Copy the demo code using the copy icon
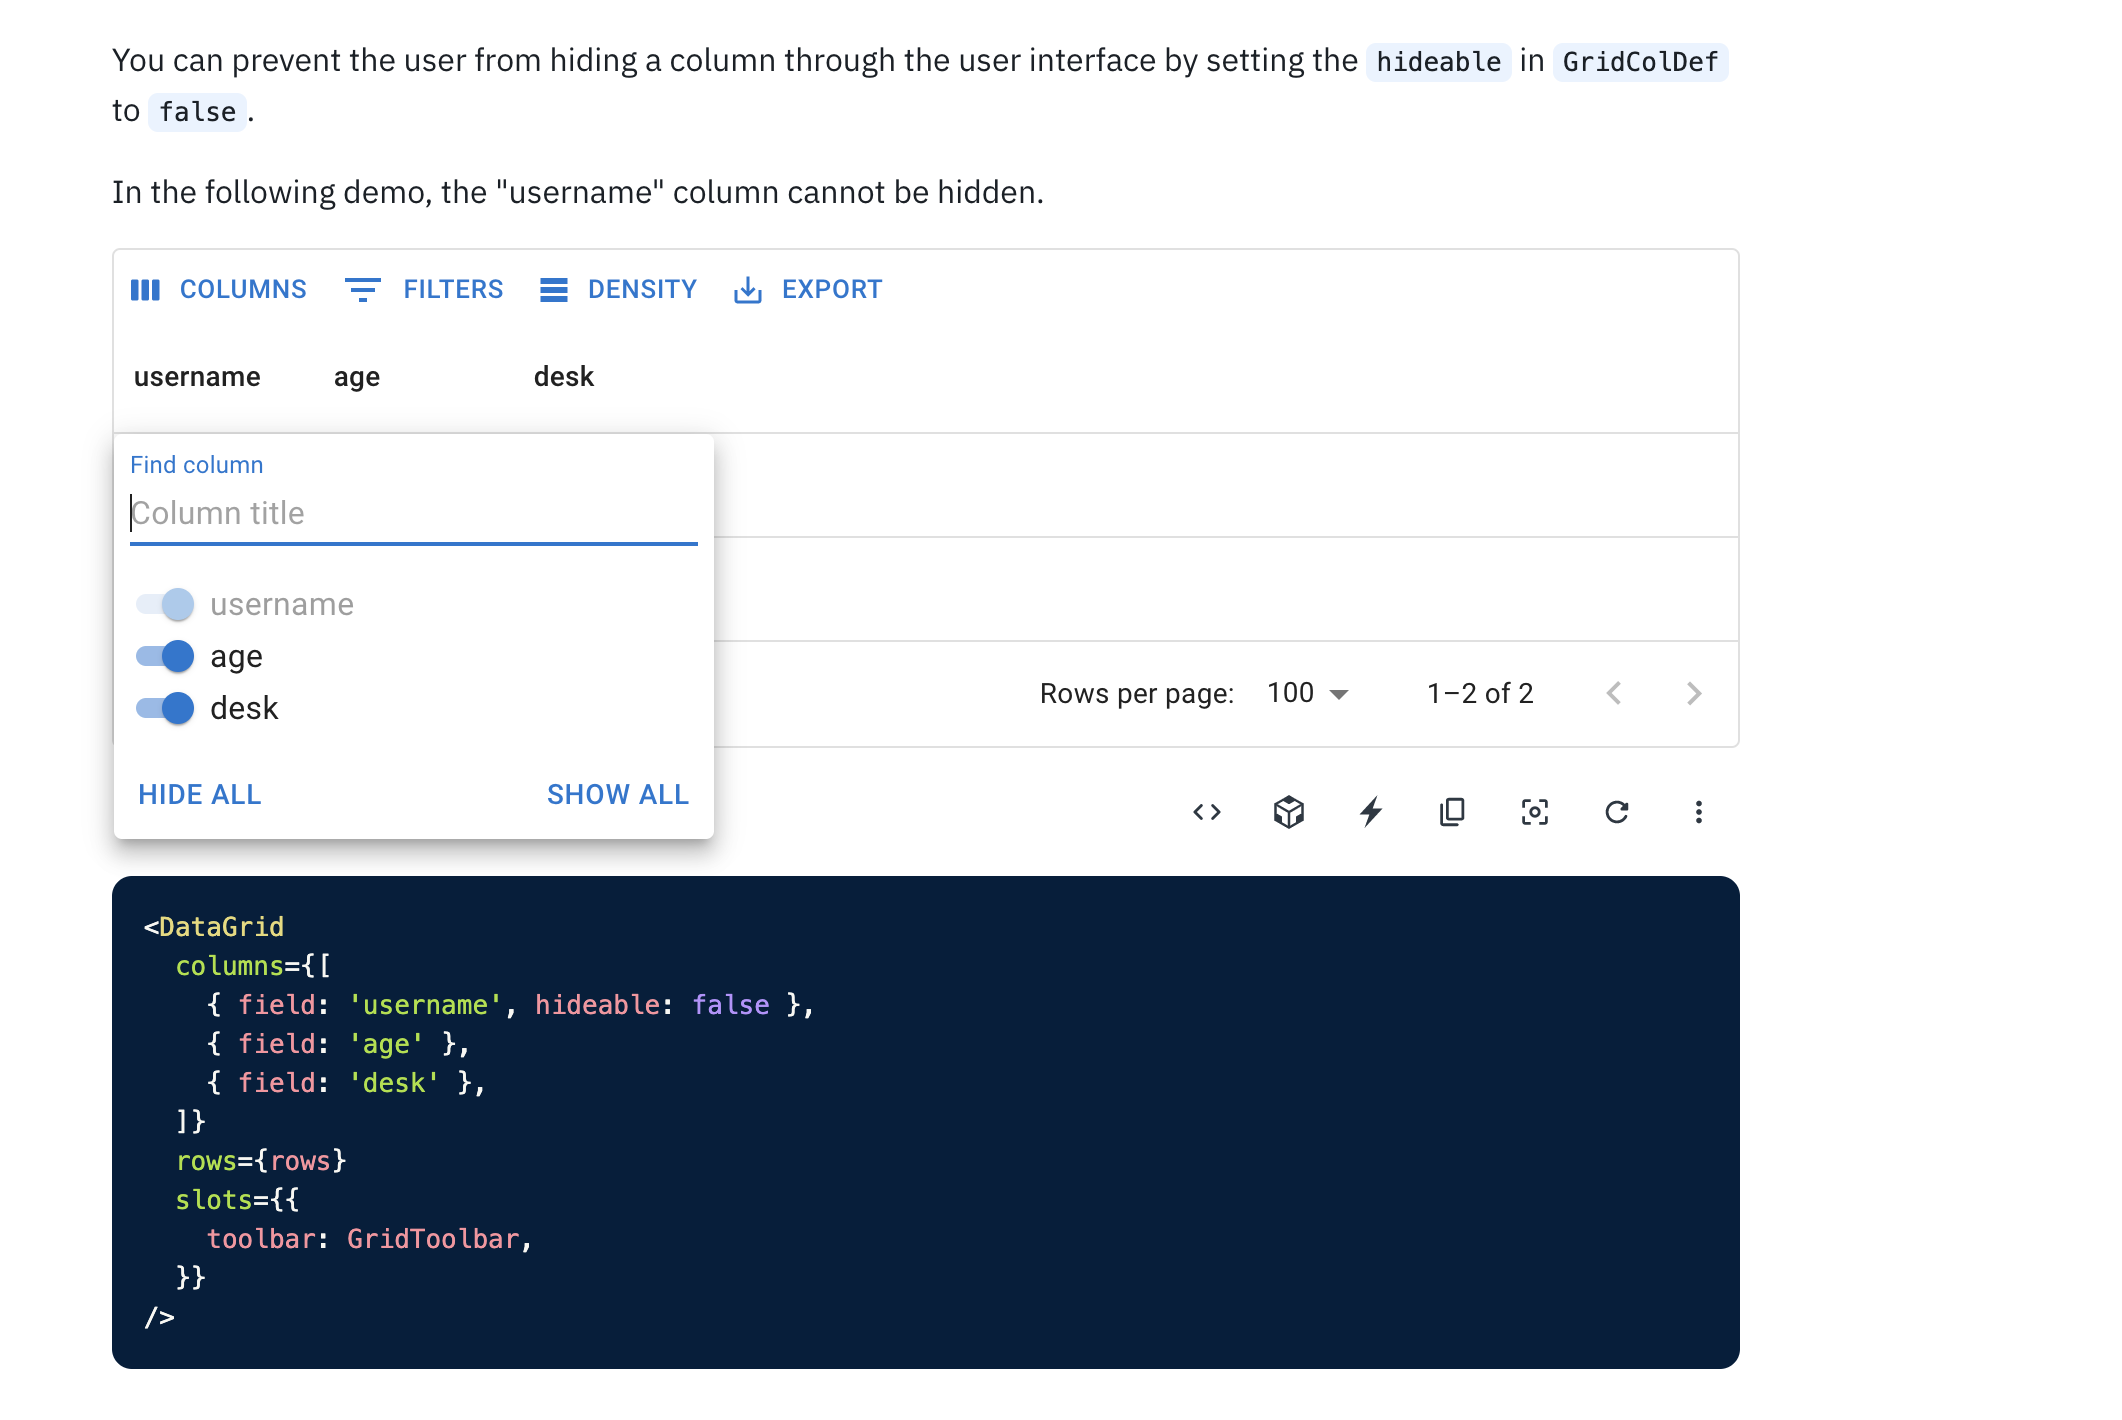Image resolution: width=2122 pixels, height=1420 pixels. [1452, 812]
